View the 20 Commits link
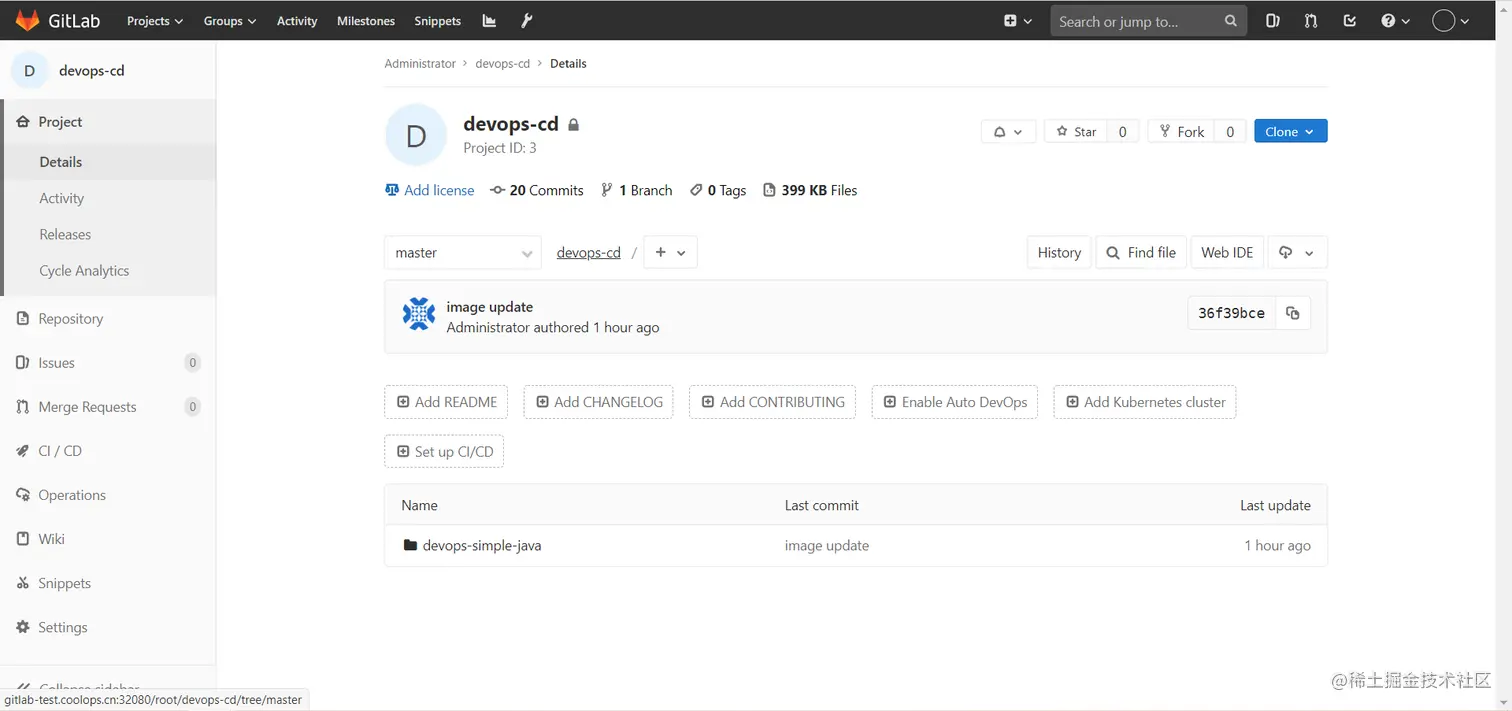The width and height of the screenshot is (1512, 711). [537, 190]
